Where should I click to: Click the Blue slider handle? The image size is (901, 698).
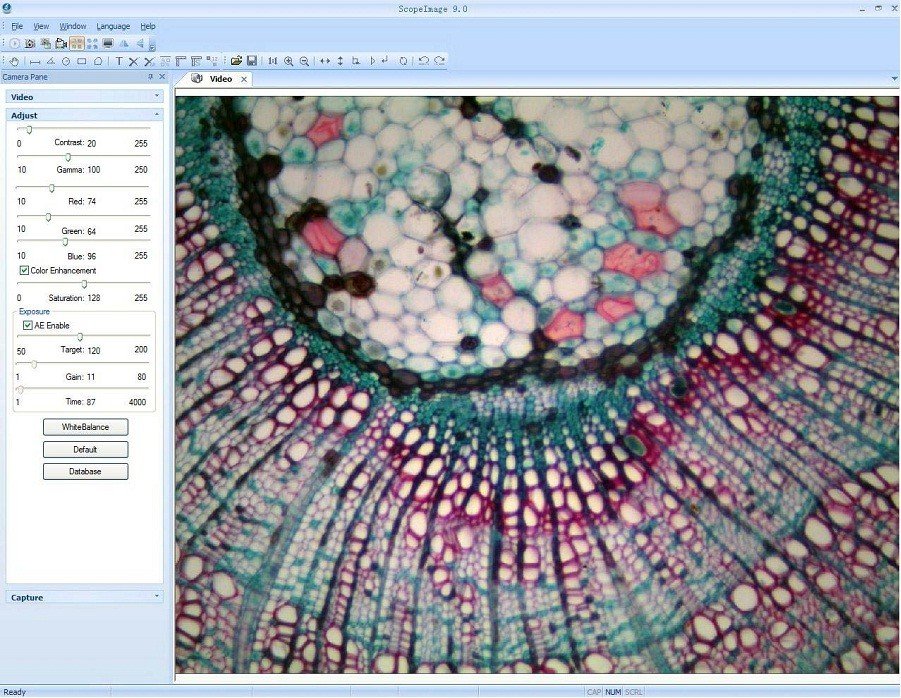[66, 242]
